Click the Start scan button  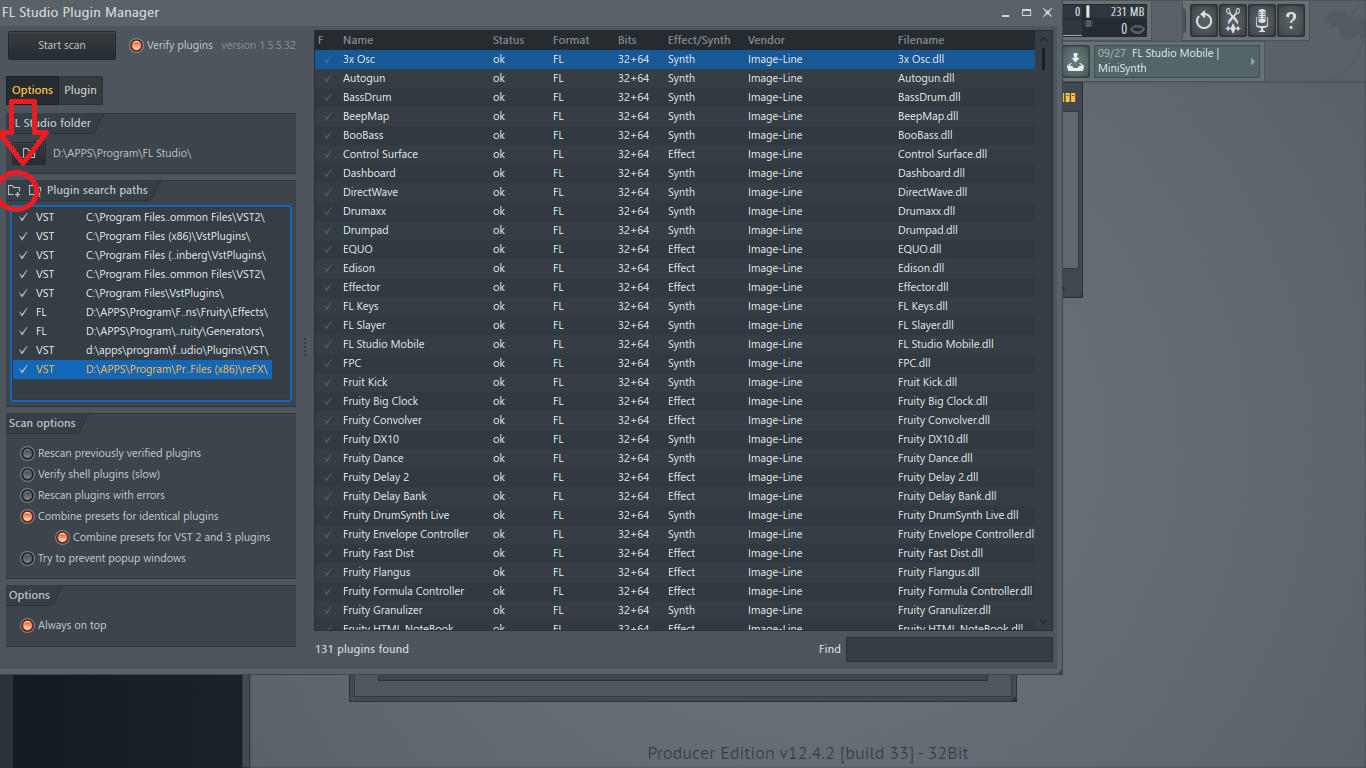(x=62, y=45)
